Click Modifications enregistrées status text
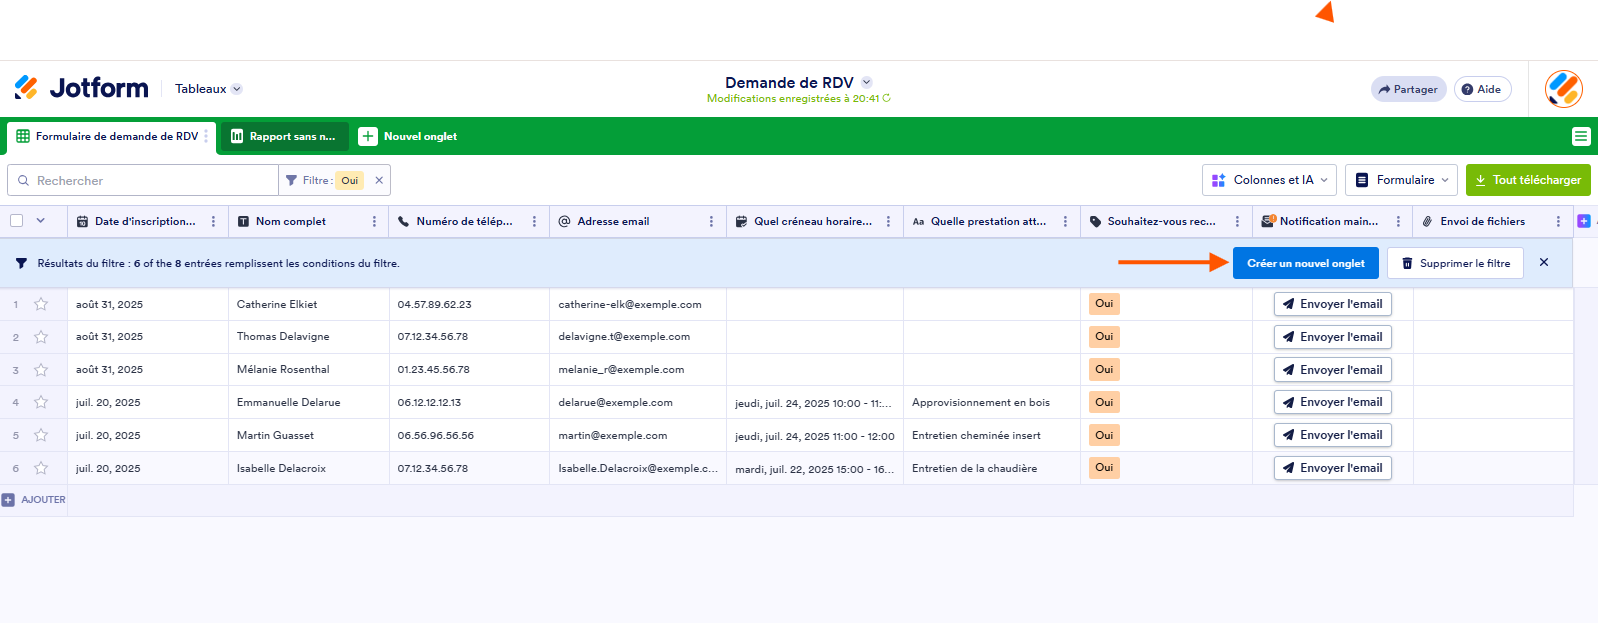 click(x=798, y=99)
